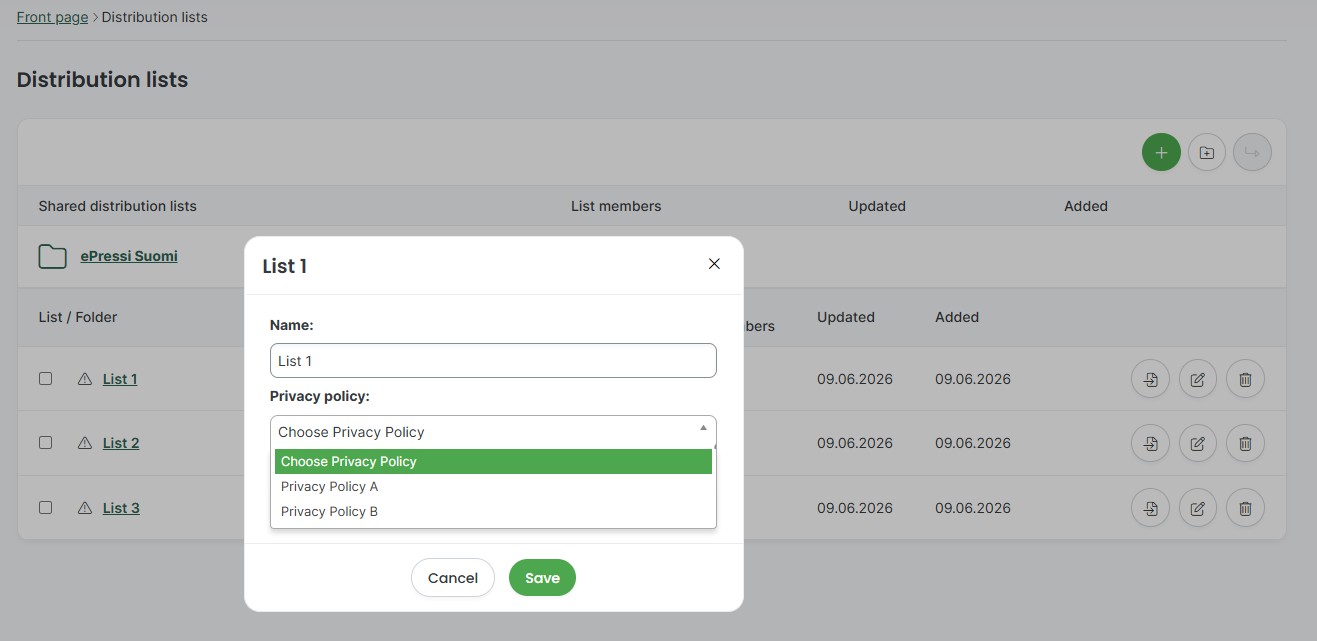1317x641 pixels.
Task: Tick the checkbox for List 3
Action: click(x=45, y=507)
